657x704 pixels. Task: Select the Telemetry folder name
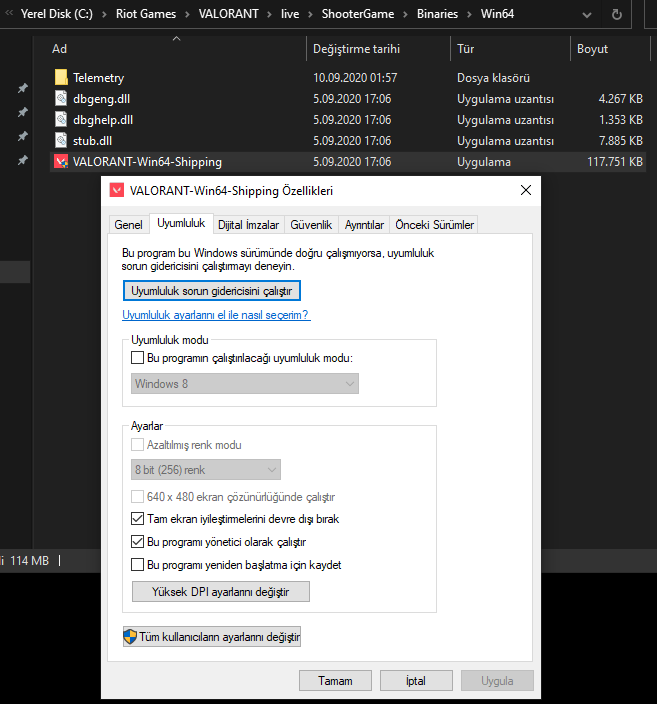98,78
